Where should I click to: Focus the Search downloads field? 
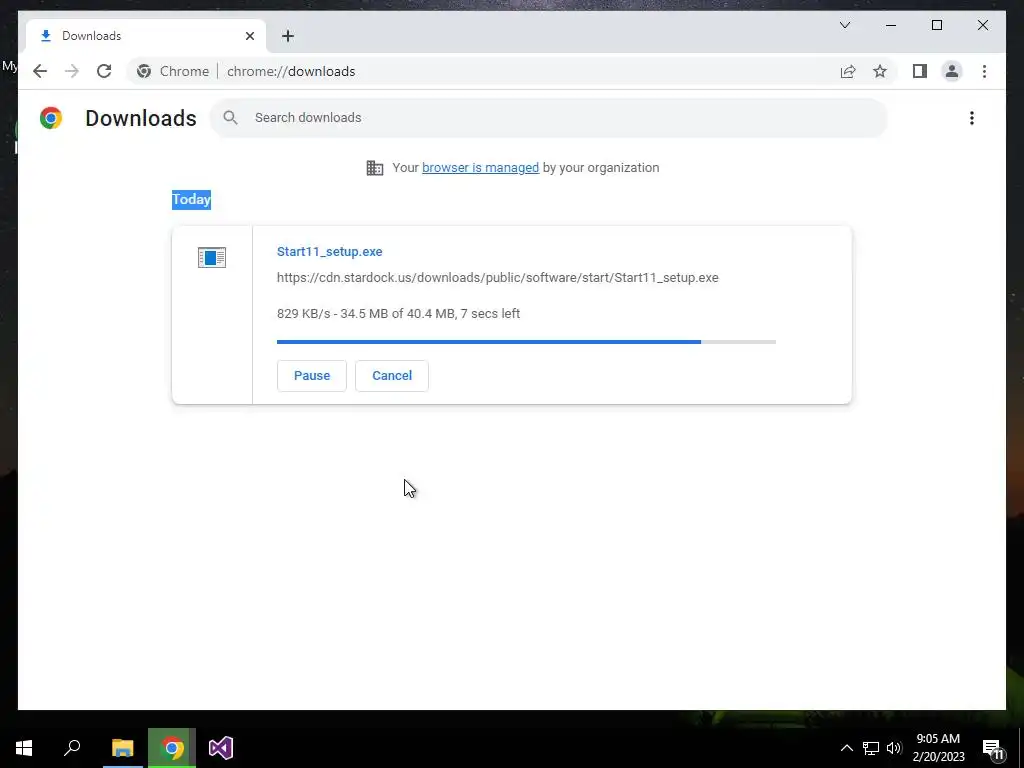pos(549,118)
